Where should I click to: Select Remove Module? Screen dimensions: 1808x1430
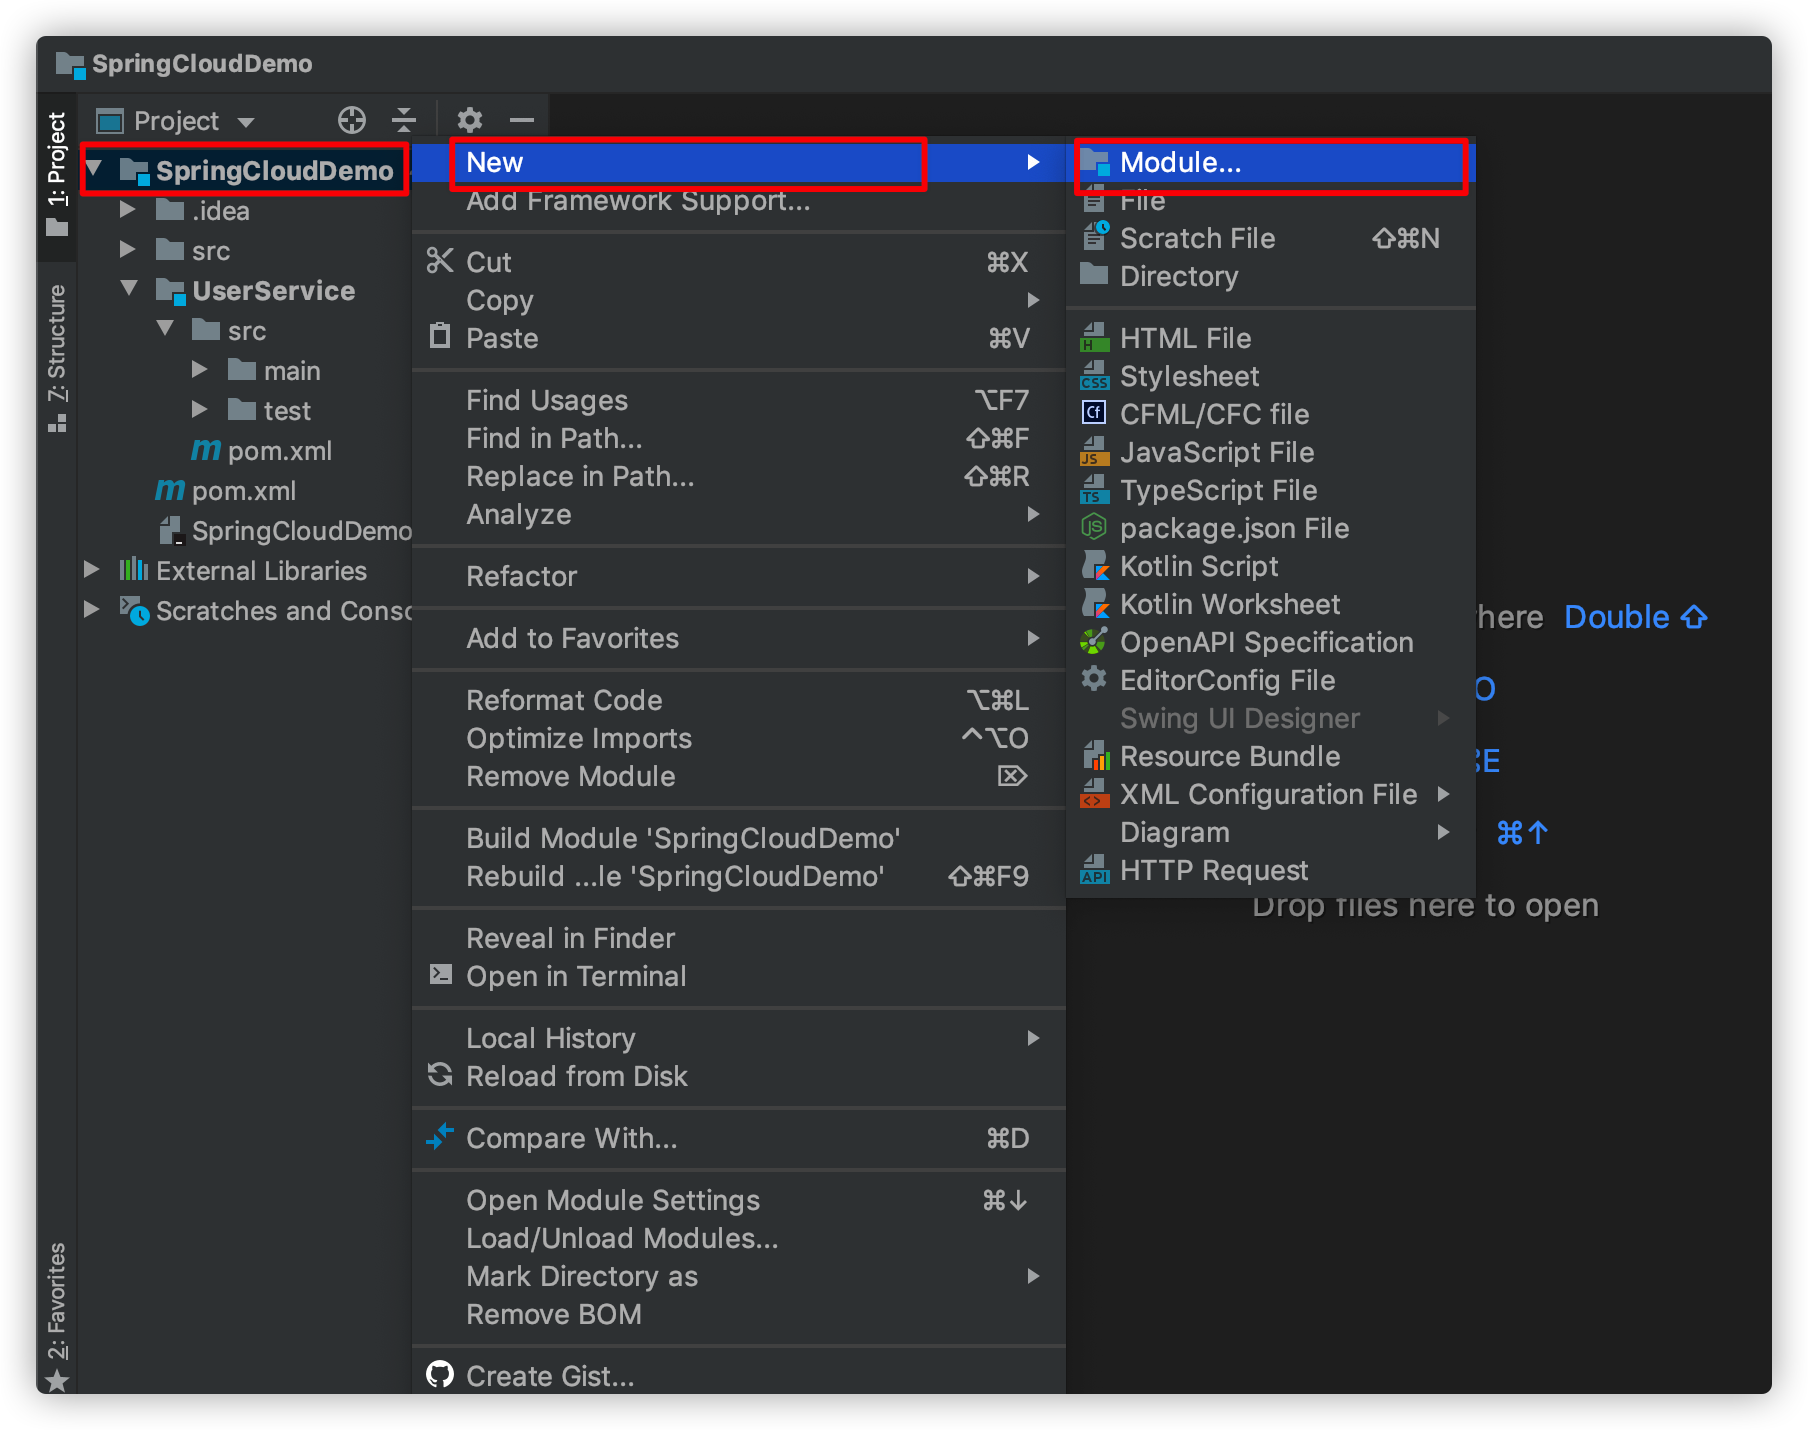tap(739, 776)
